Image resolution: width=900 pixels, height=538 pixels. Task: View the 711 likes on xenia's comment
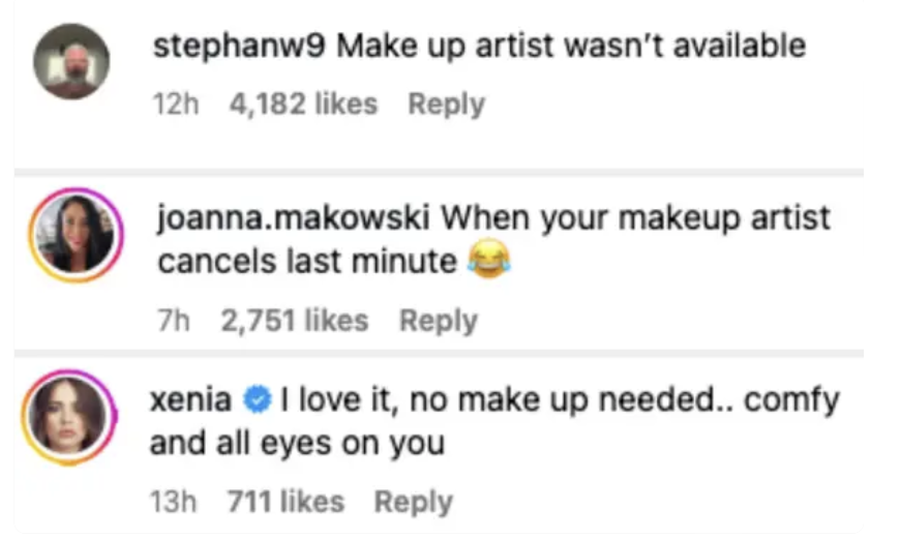coord(284,502)
